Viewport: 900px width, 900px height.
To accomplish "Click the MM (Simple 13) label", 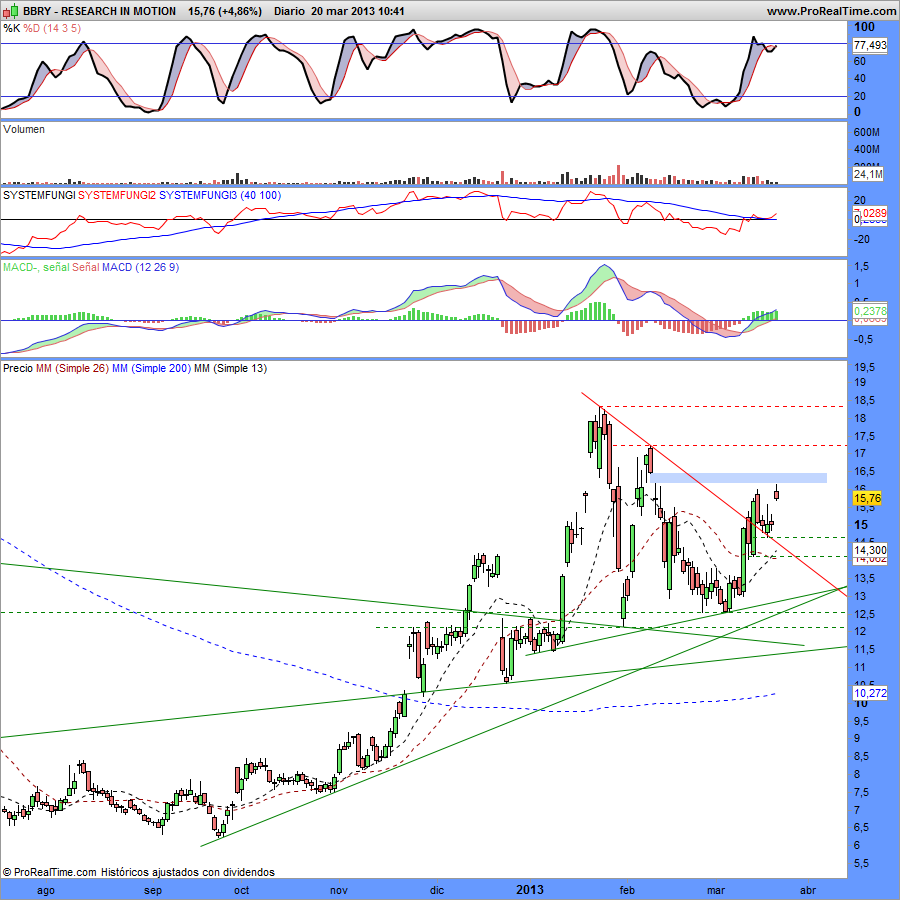I will (x=230, y=368).
